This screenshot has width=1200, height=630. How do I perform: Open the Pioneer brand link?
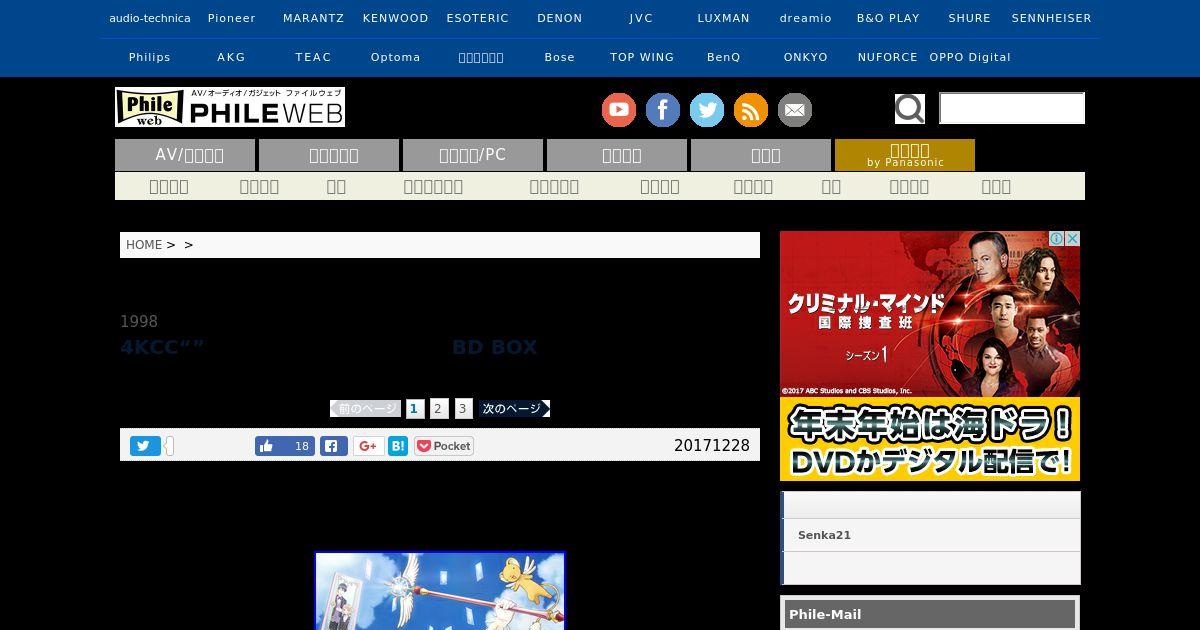(232, 18)
